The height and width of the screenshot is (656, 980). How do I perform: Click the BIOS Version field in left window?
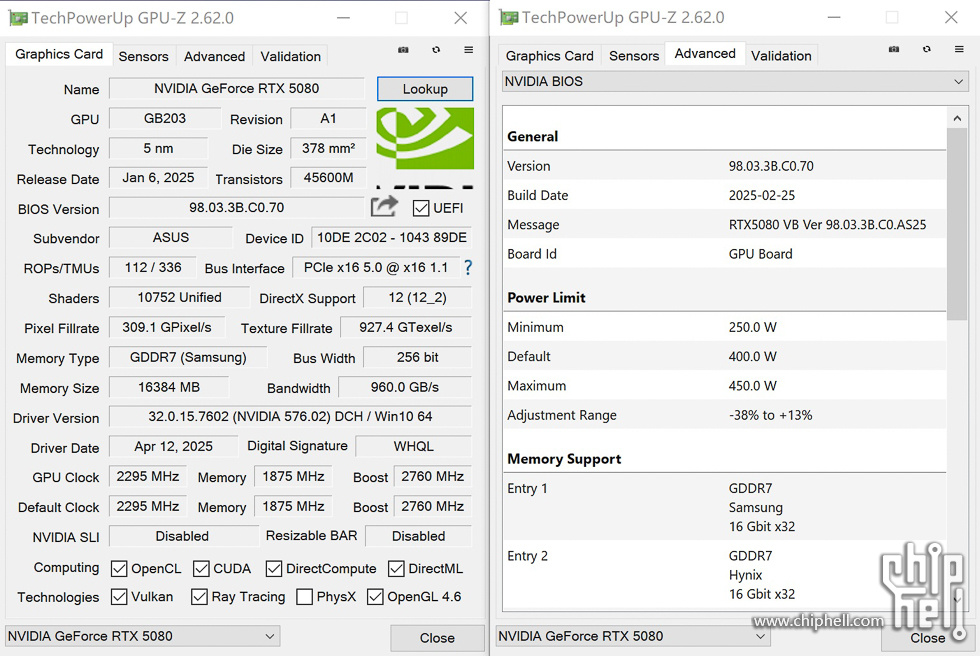click(237, 207)
